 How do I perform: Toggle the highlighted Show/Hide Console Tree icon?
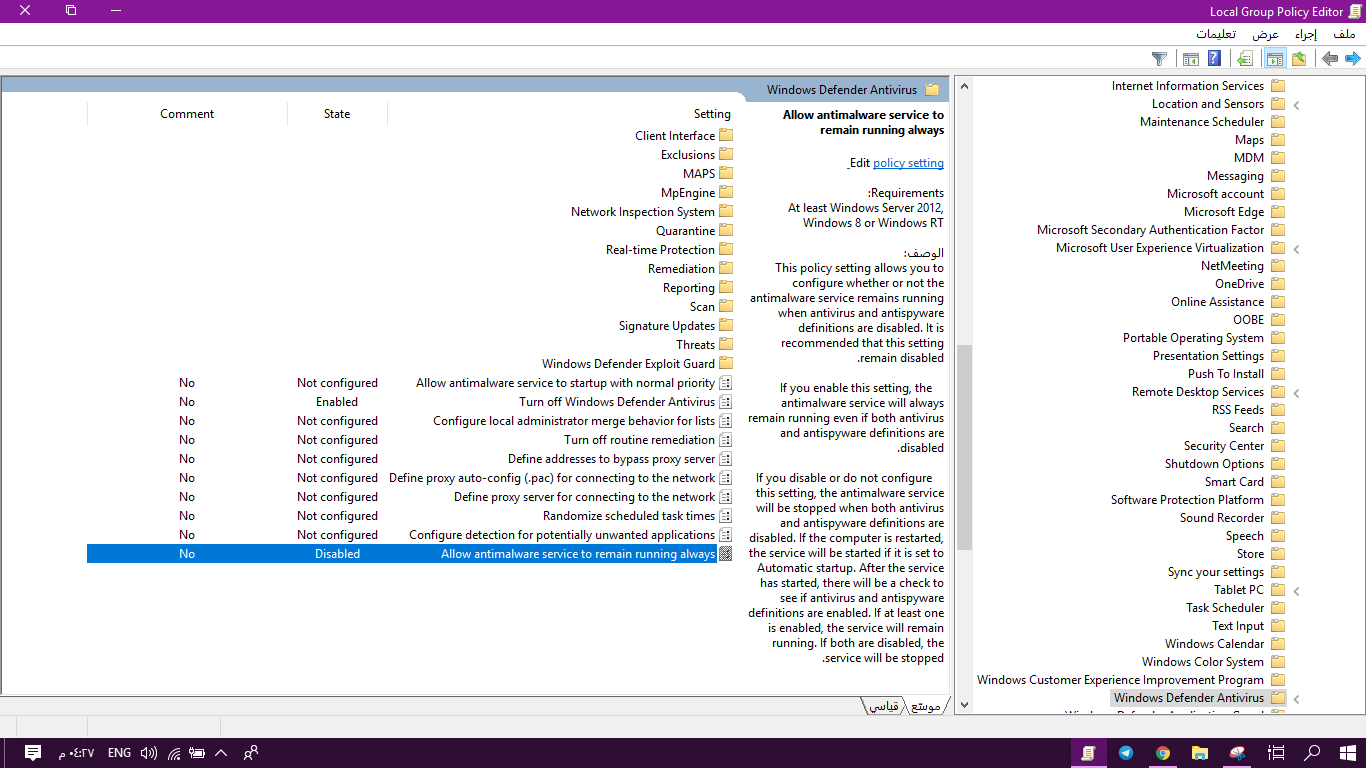pos(1274,59)
